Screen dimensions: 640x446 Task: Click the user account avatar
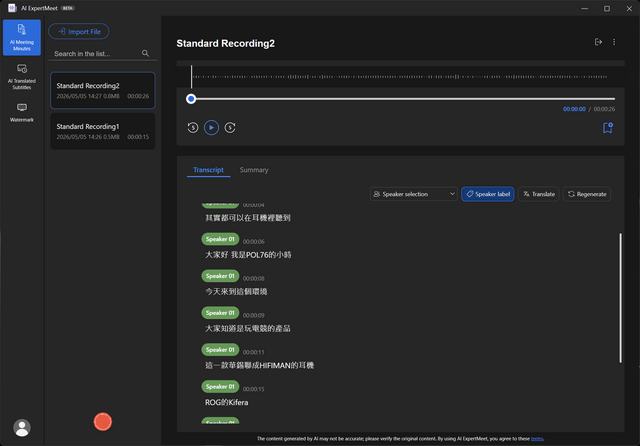click(22, 427)
